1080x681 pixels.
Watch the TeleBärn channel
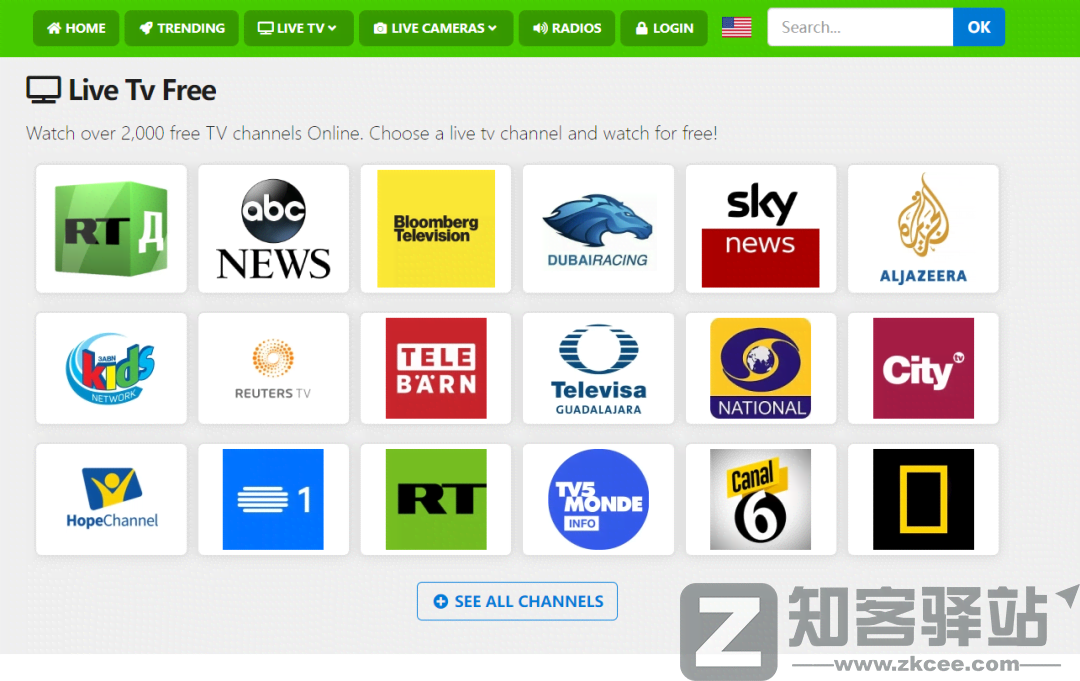click(x=435, y=368)
